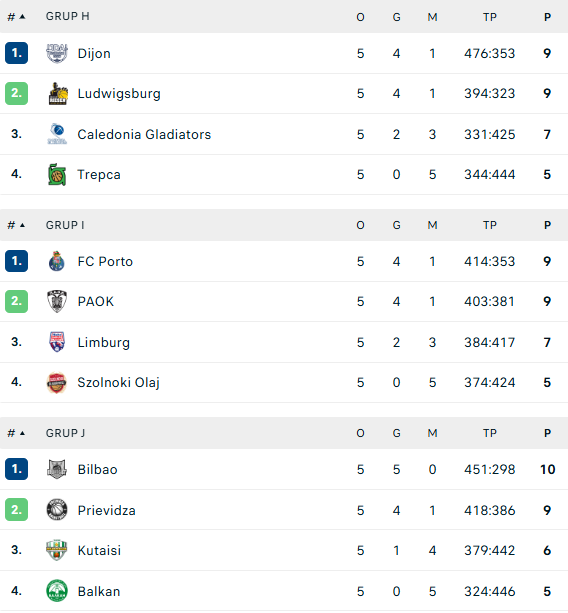Open the Kutaisi team name link
The width and height of the screenshot is (568, 613).
coord(99,550)
